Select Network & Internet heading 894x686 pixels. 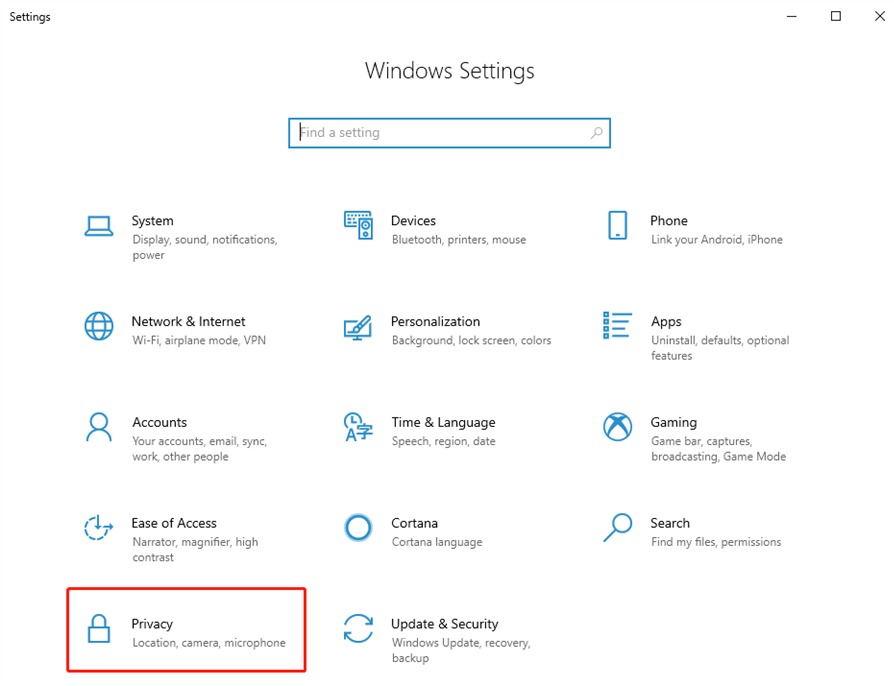click(188, 322)
